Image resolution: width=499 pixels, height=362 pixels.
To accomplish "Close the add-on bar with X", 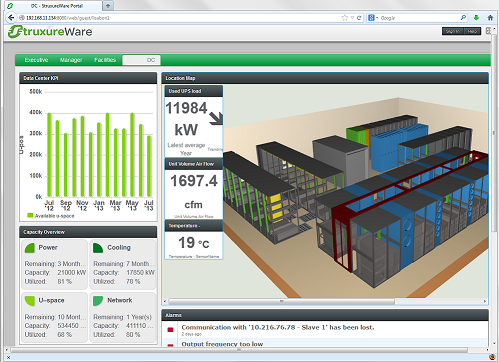I will (x=8, y=357).
